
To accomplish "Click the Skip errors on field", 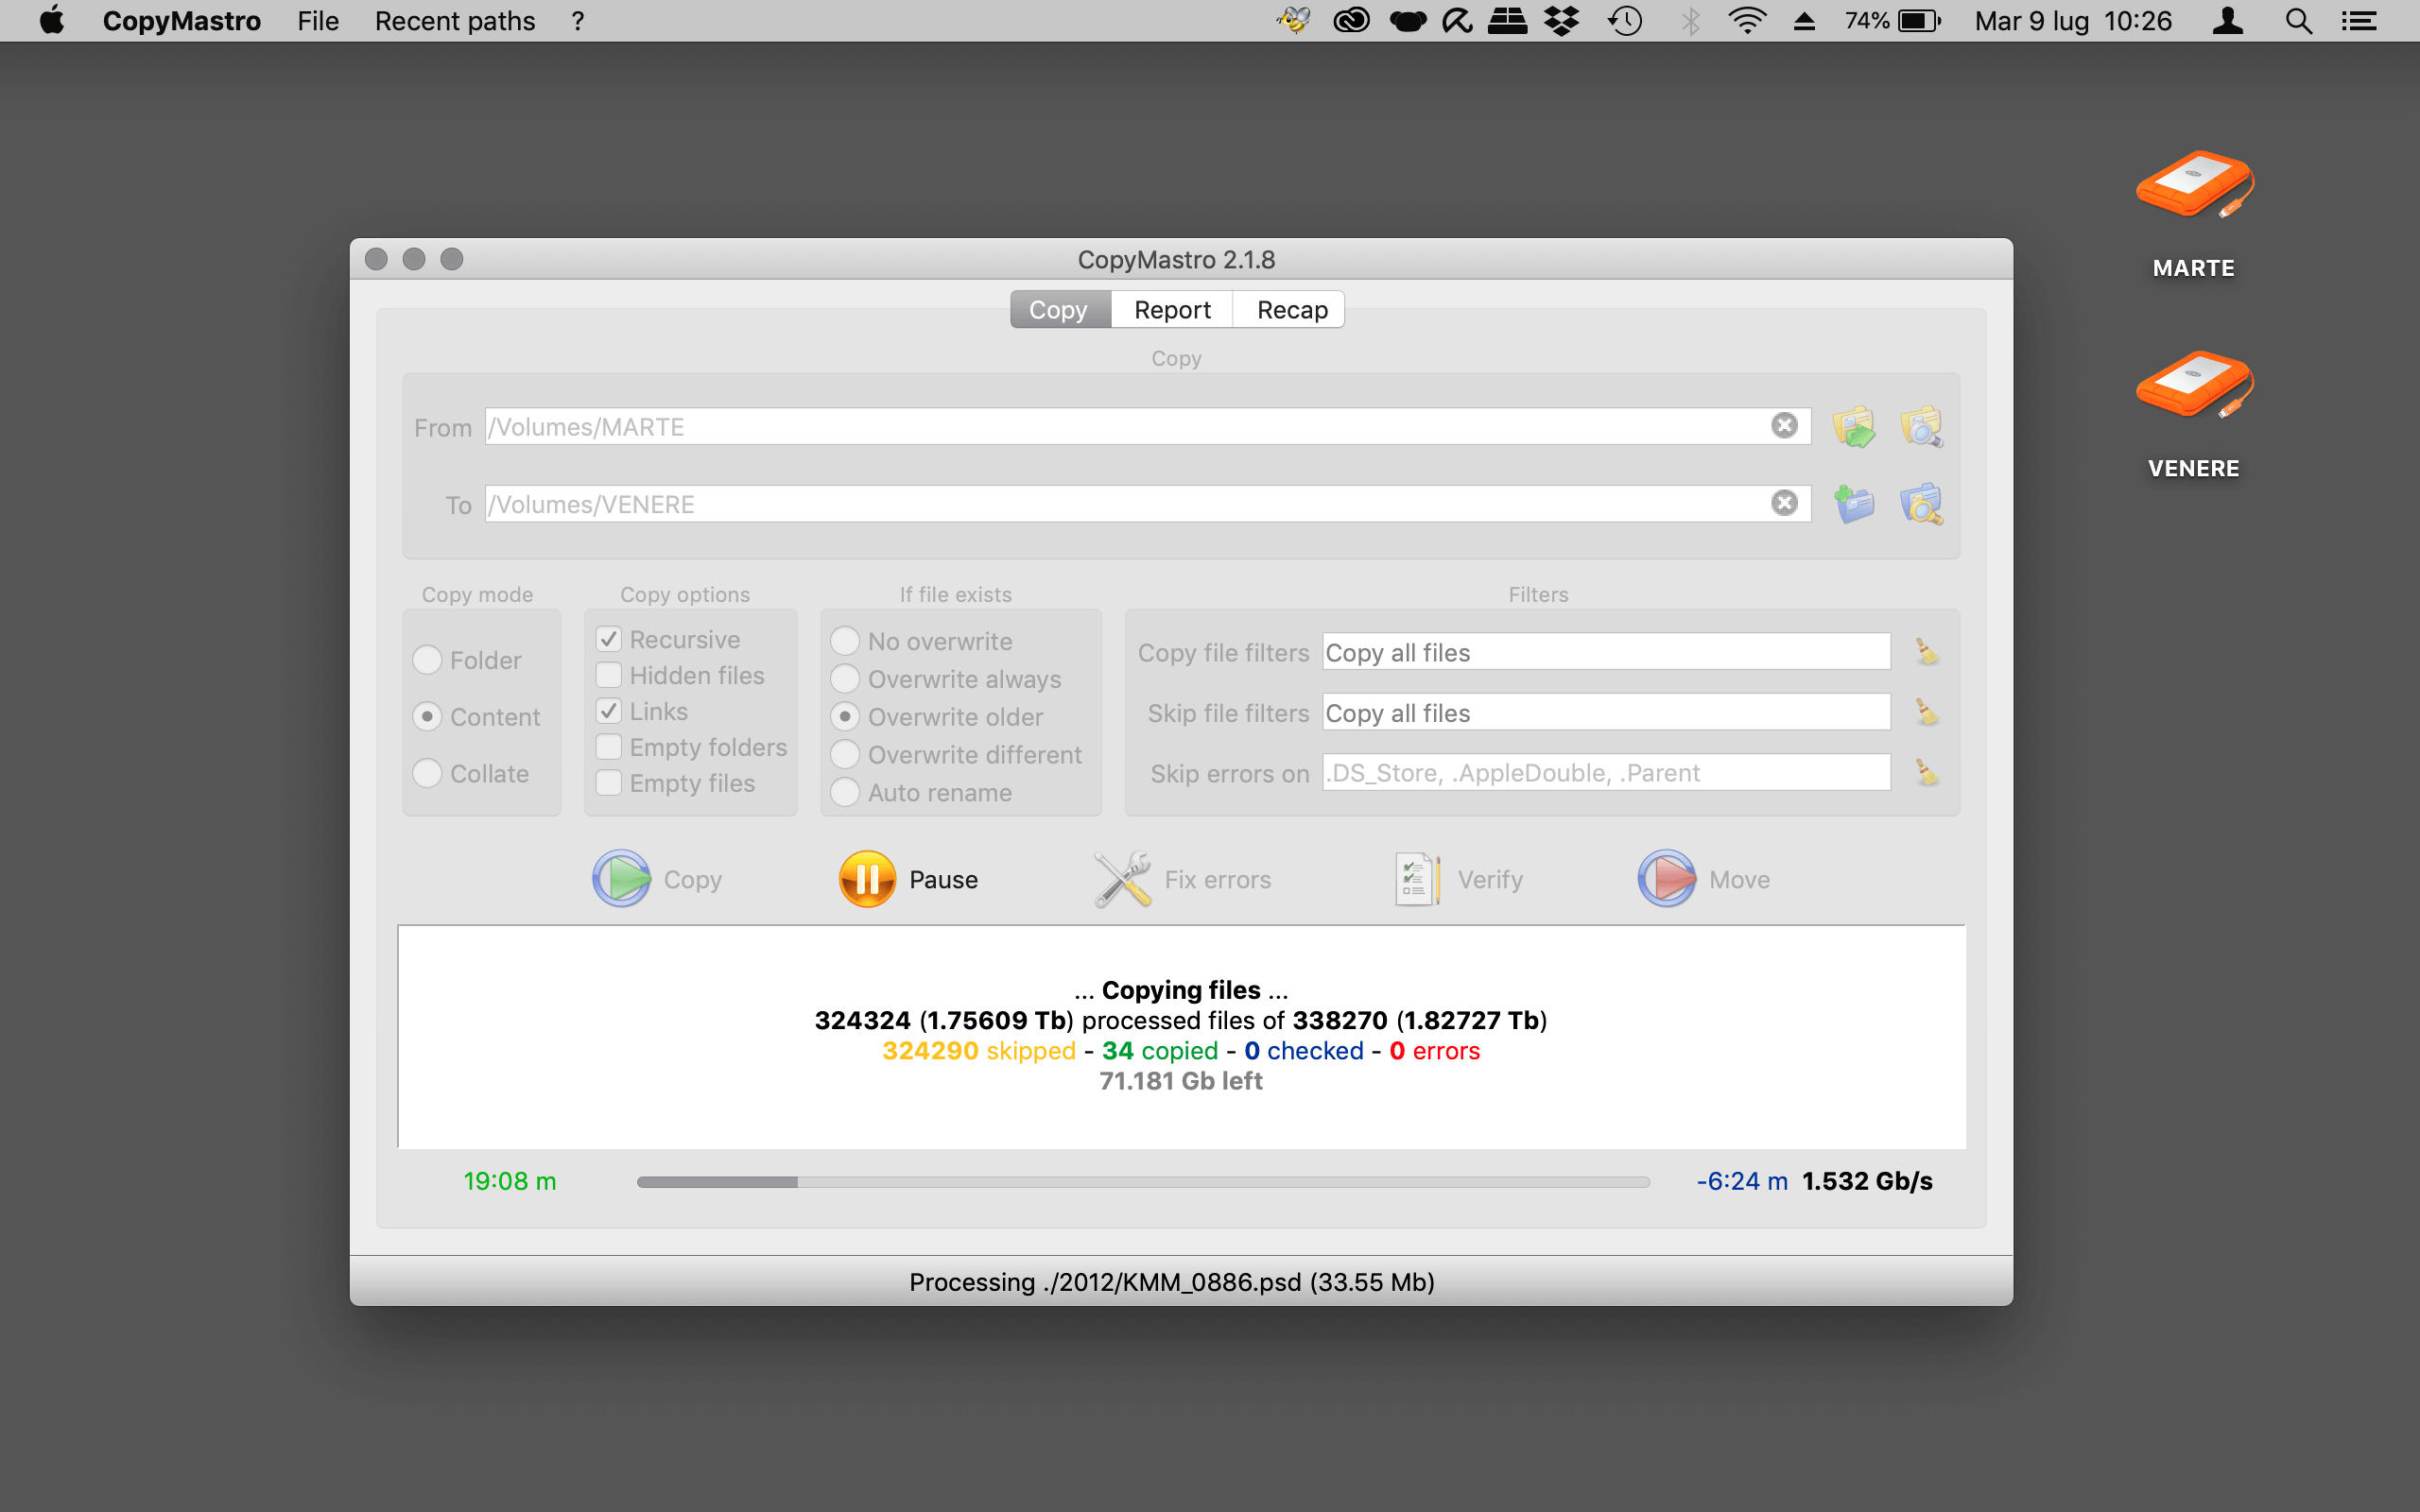I will click(1606, 772).
